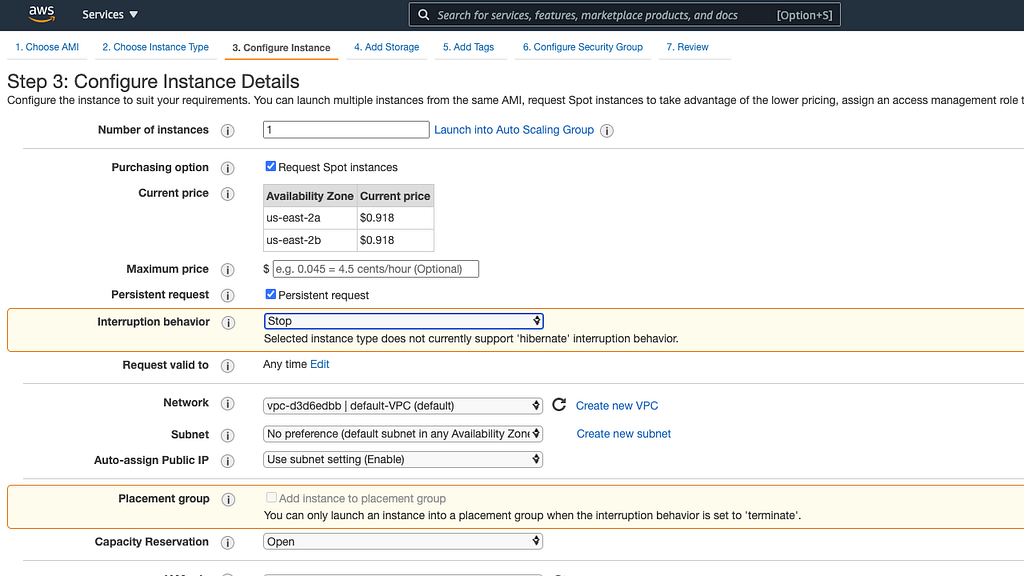Show info for Number of instances
This screenshot has height=576, width=1024.
[x=227, y=131]
